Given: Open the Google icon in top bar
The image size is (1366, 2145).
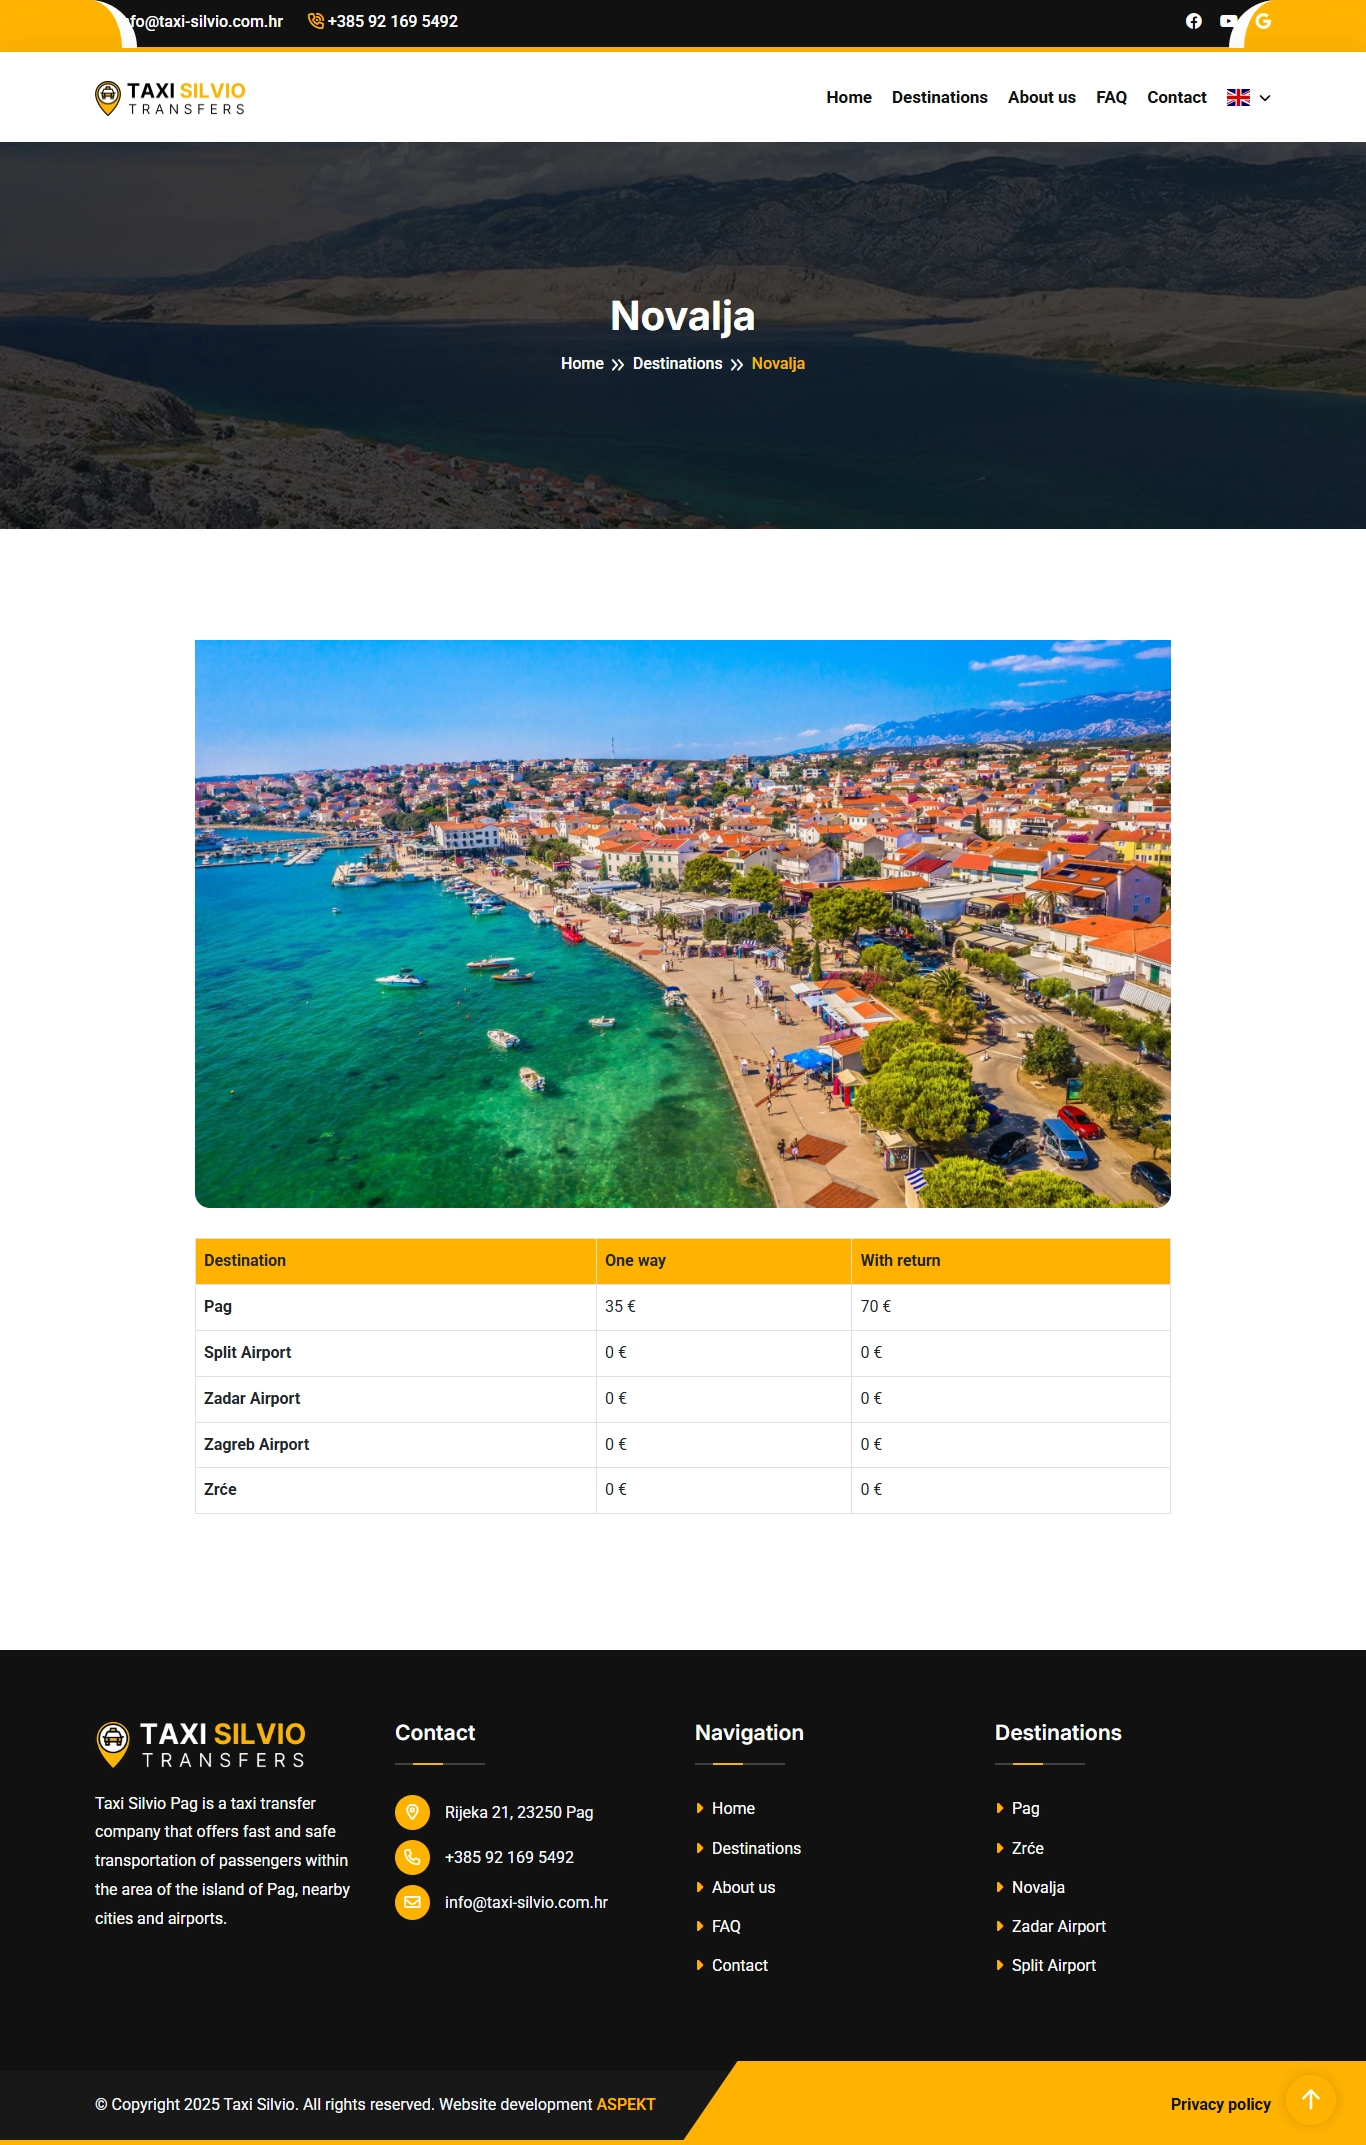Looking at the screenshot, I should [1263, 21].
